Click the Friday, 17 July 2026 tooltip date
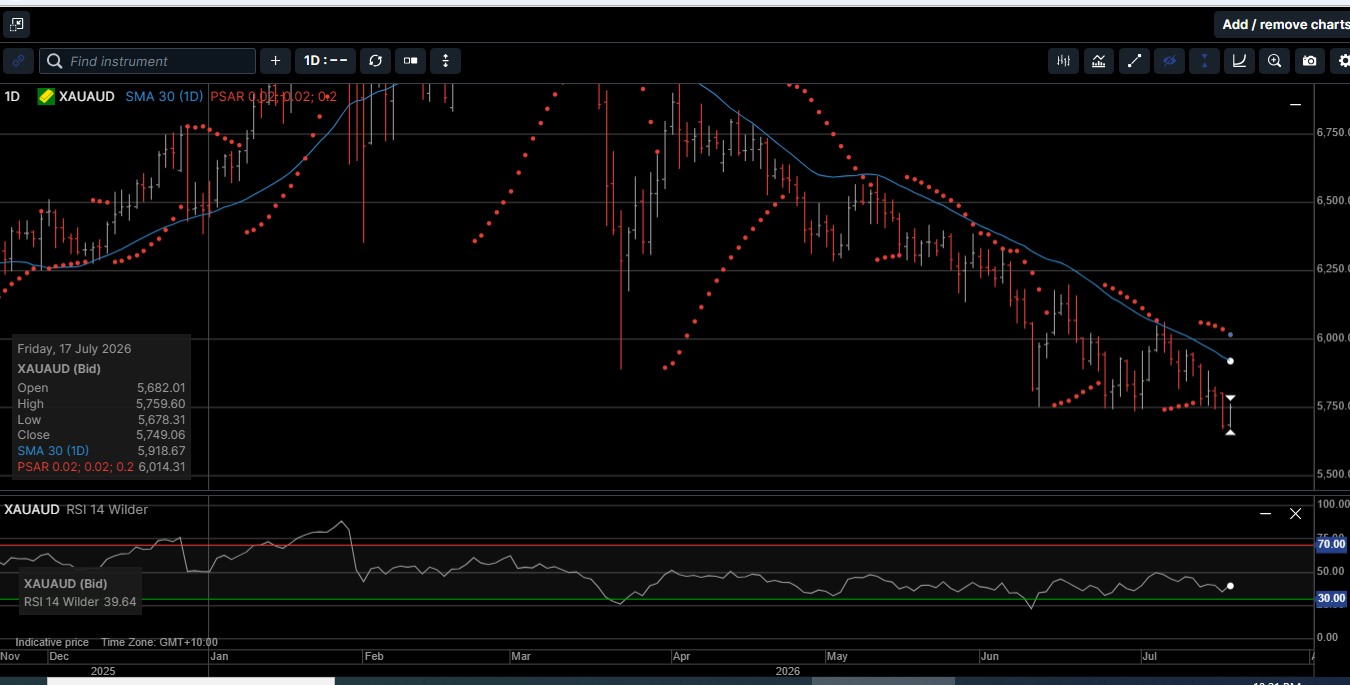 point(74,349)
